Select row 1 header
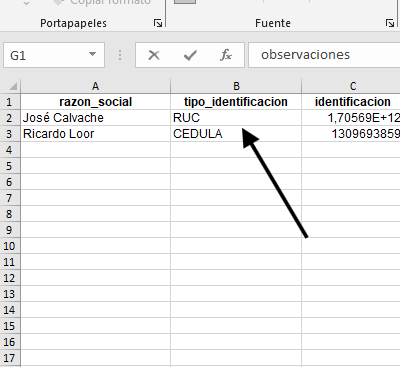Viewport: 400px width, 367px height. coord(10,102)
